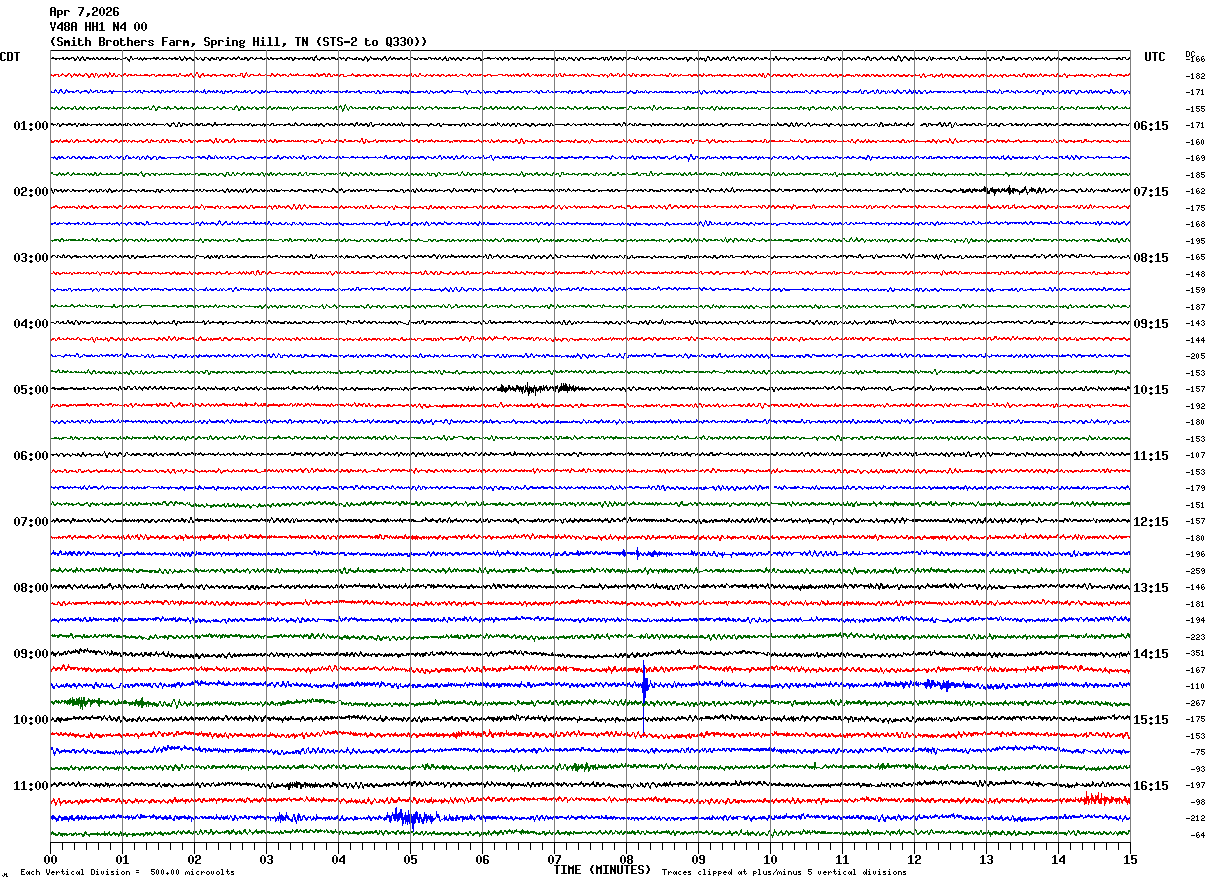The width and height of the screenshot is (1210, 886).
Task: Select the 09:00 CDT time label
Action: point(30,654)
